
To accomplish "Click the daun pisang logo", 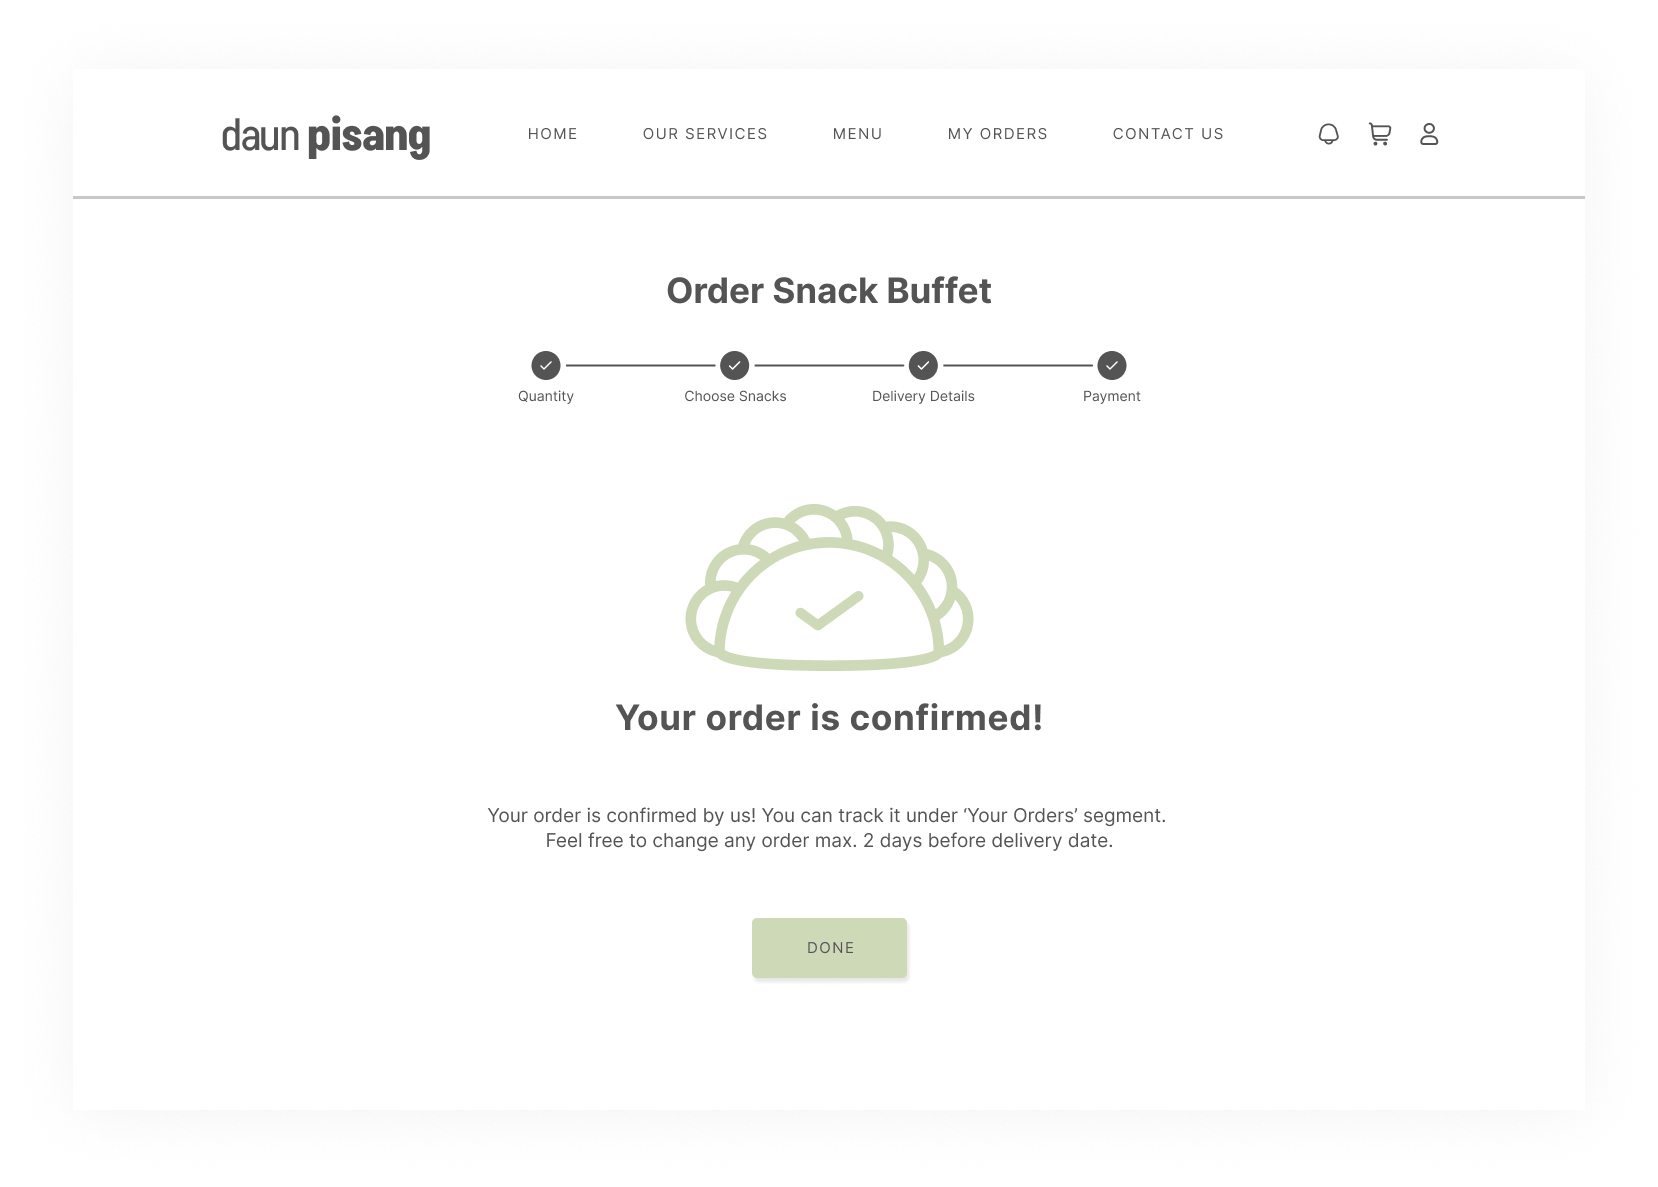I will pyautogui.click(x=326, y=136).
